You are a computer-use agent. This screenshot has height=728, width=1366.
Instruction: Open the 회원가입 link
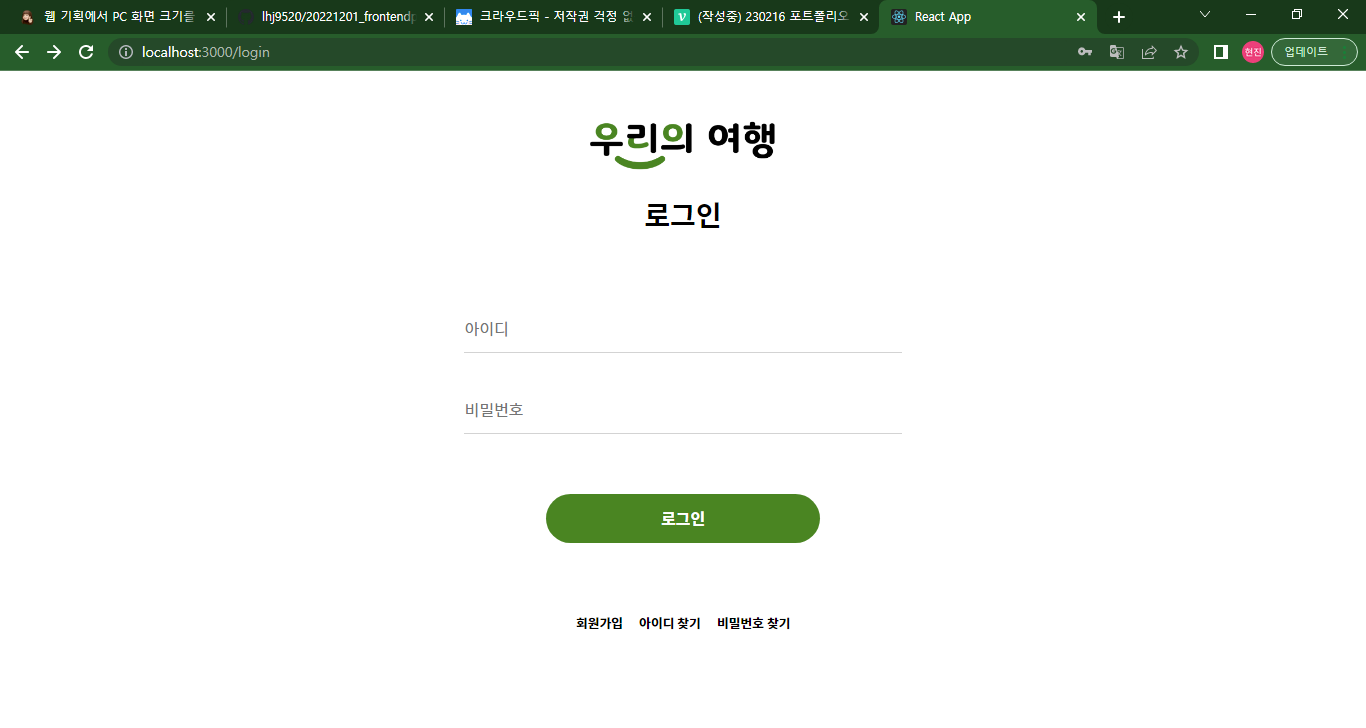599,623
